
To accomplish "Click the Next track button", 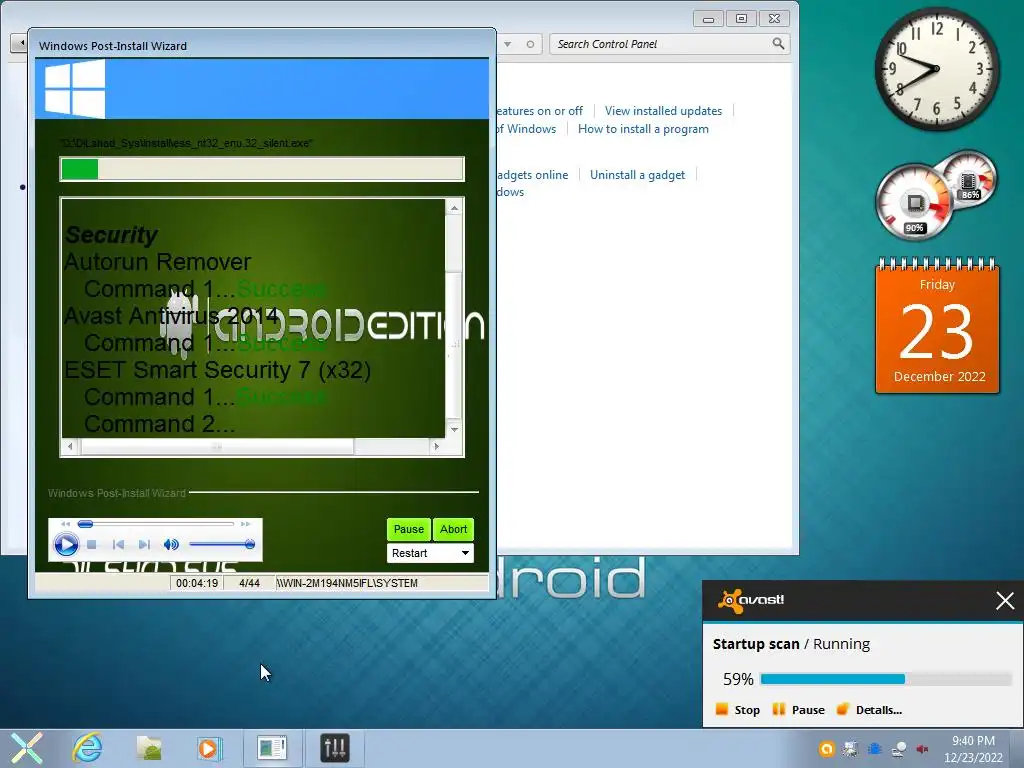I will (144, 544).
